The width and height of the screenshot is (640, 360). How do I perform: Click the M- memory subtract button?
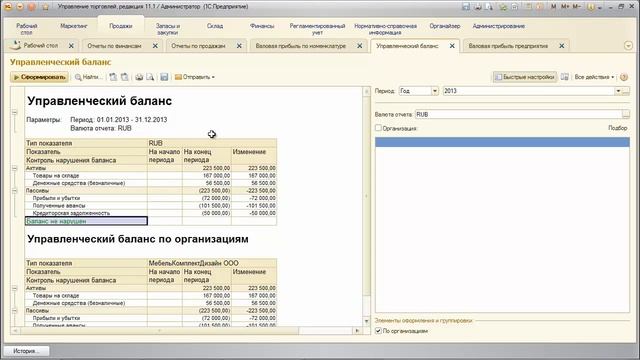pos(576,7)
